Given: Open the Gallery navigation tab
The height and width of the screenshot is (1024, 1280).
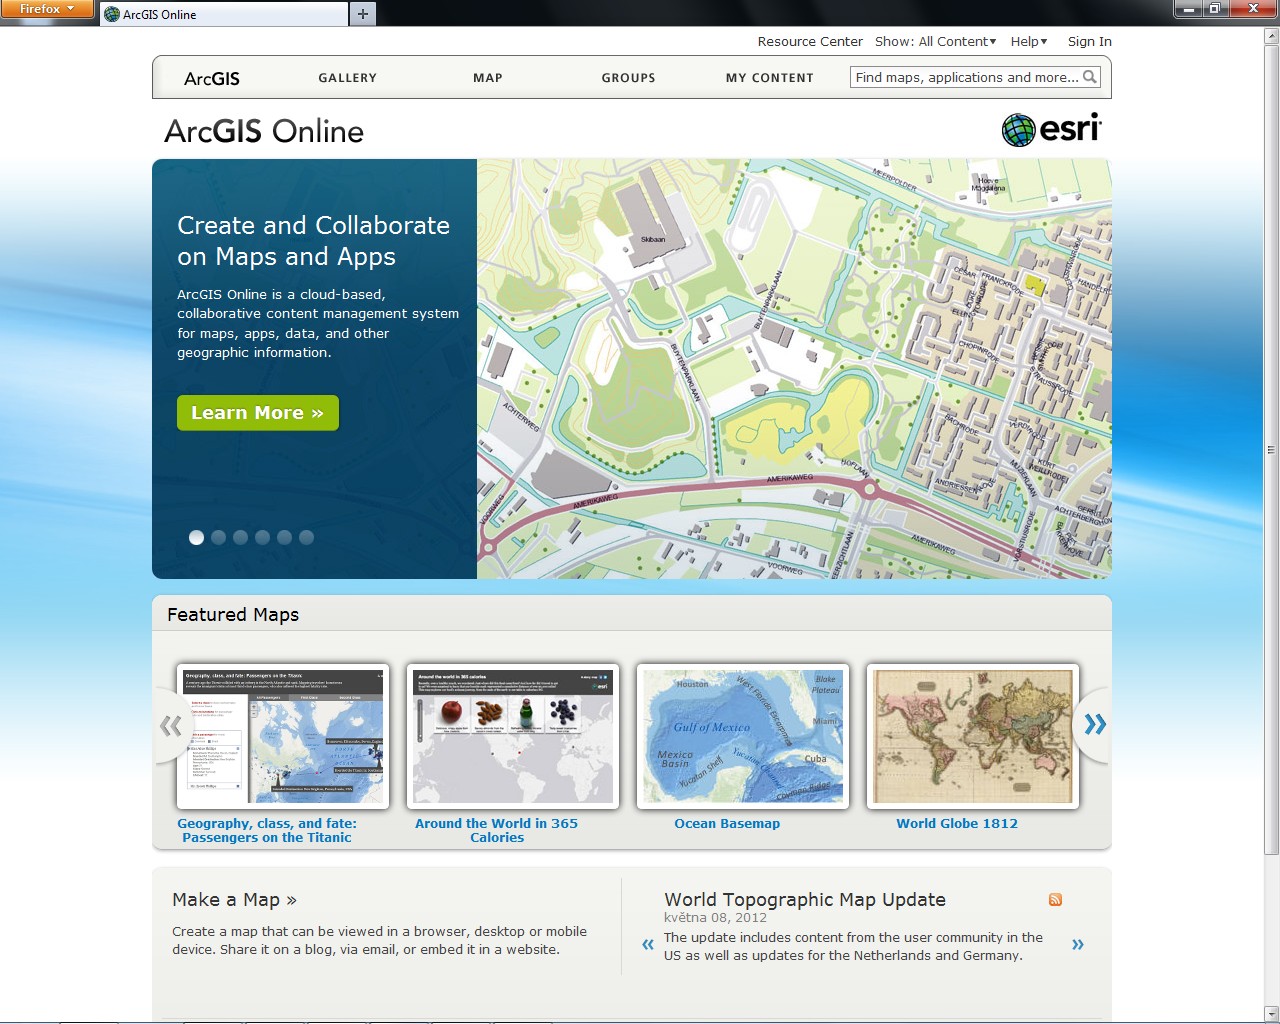Looking at the screenshot, I should point(347,78).
